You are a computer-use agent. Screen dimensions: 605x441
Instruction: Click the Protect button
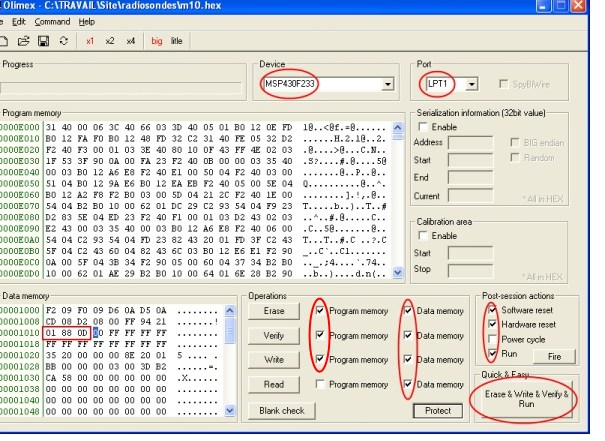point(438,411)
